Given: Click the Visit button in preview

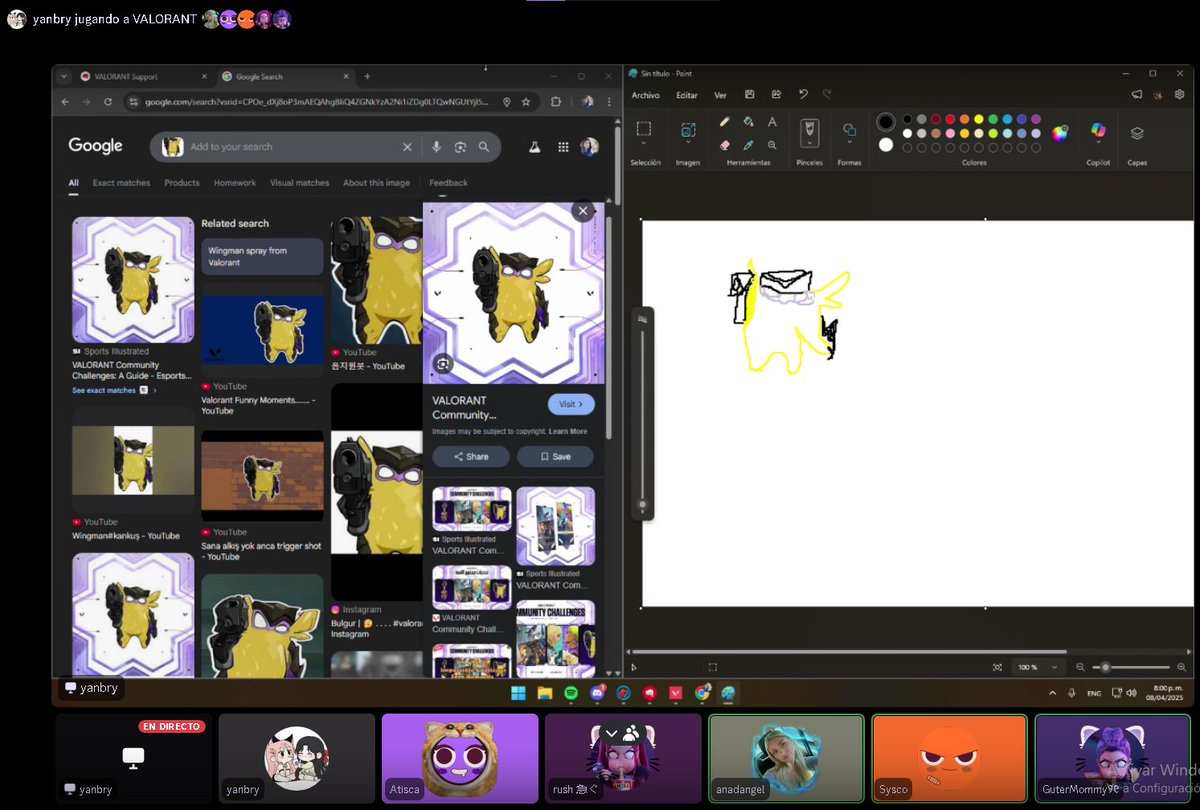Looking at the screenshot, I should (571, 404).
